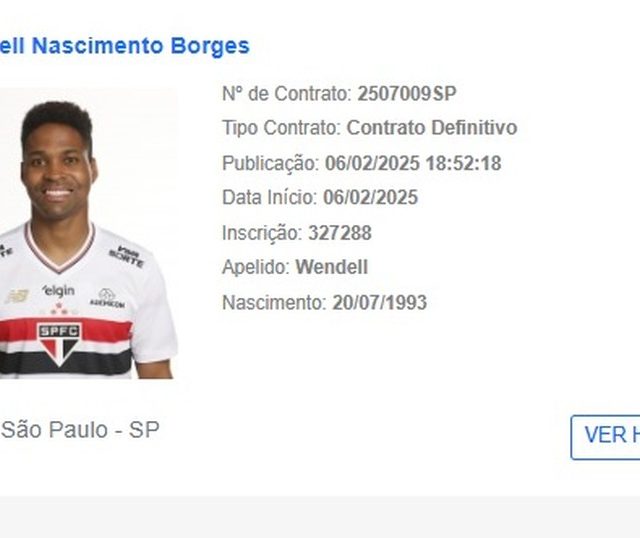Image resolution: width=640 pixels, height=538 pixels.
Task: Click the Data Início date value
Action: click(x=371, y=198)
